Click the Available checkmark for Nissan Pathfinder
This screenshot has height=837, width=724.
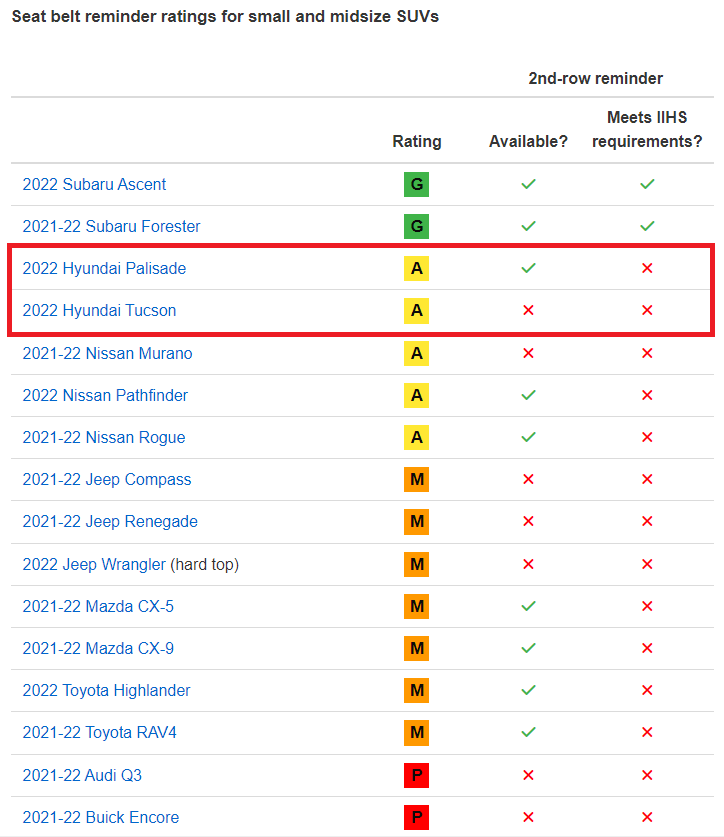coord(528,395)
